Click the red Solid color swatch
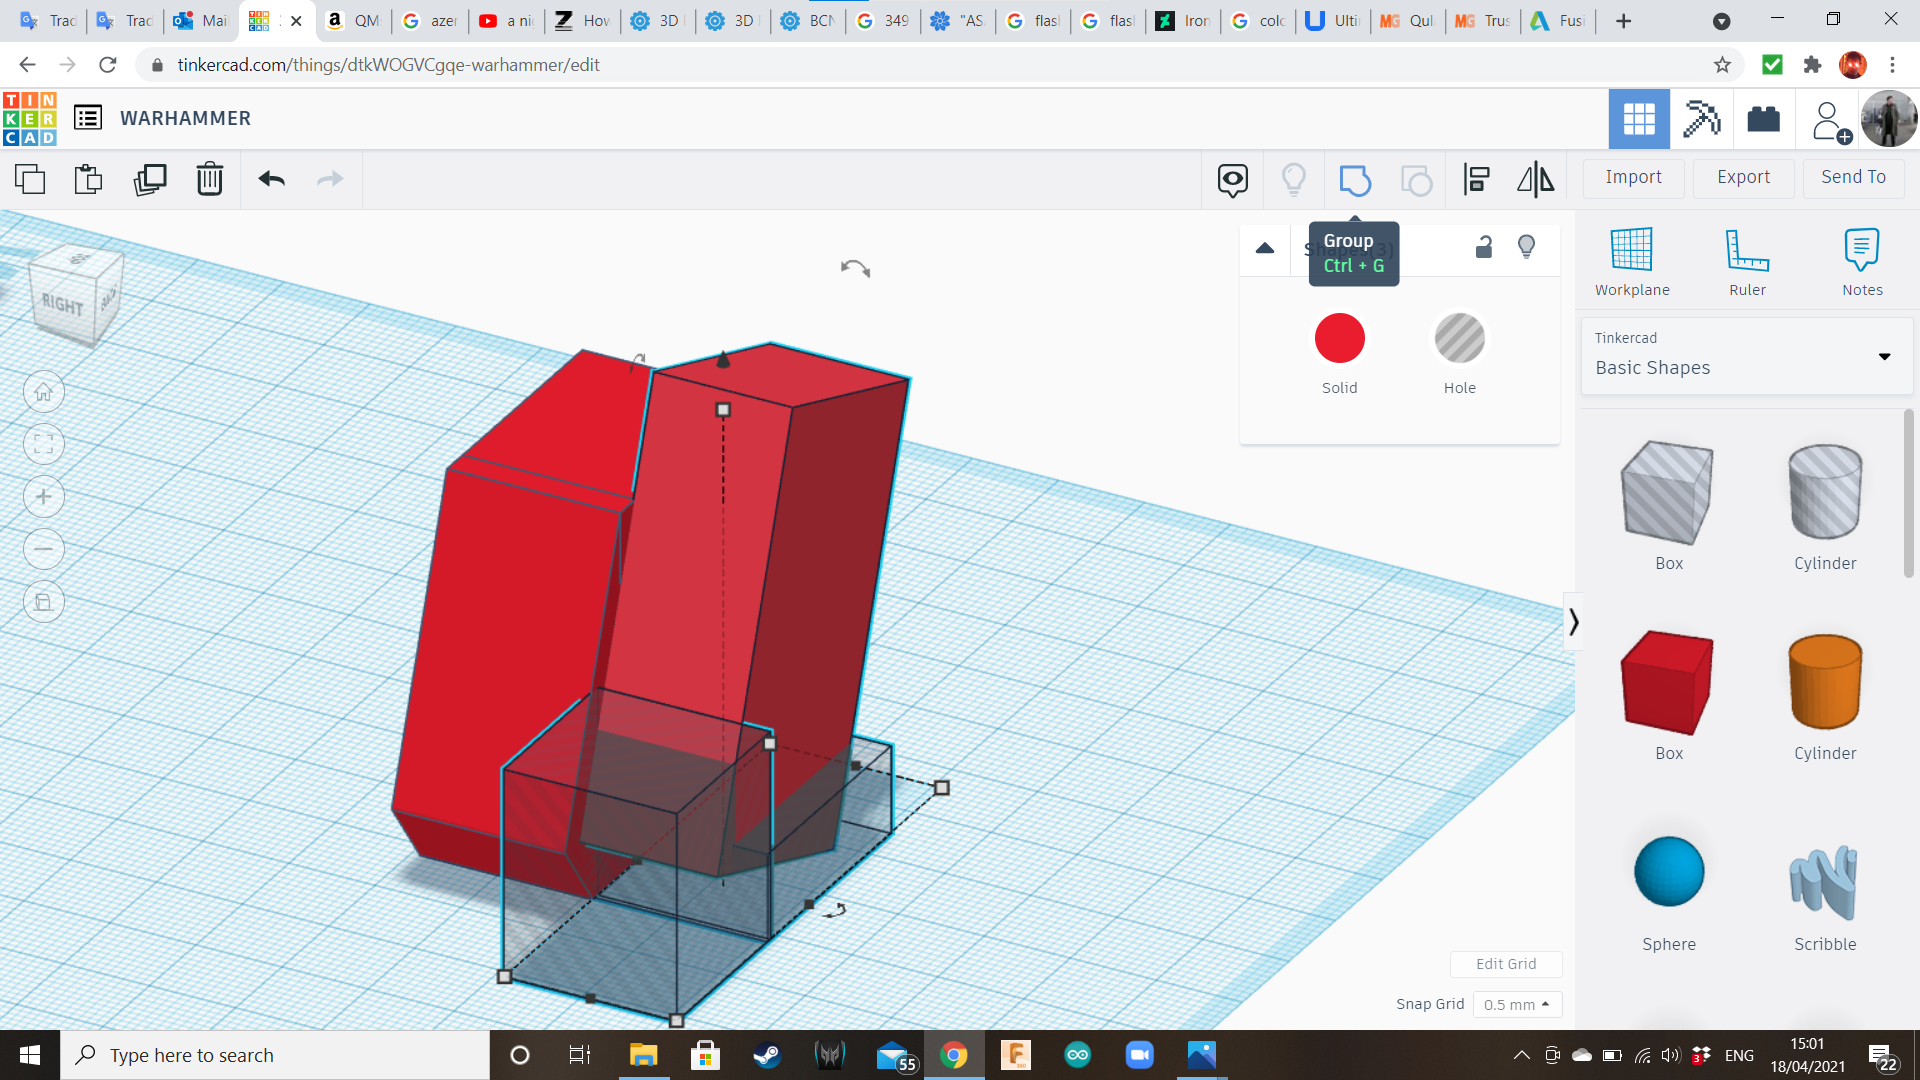The width and height of the screenshot is (1920, 1080). coord(1339,339)
